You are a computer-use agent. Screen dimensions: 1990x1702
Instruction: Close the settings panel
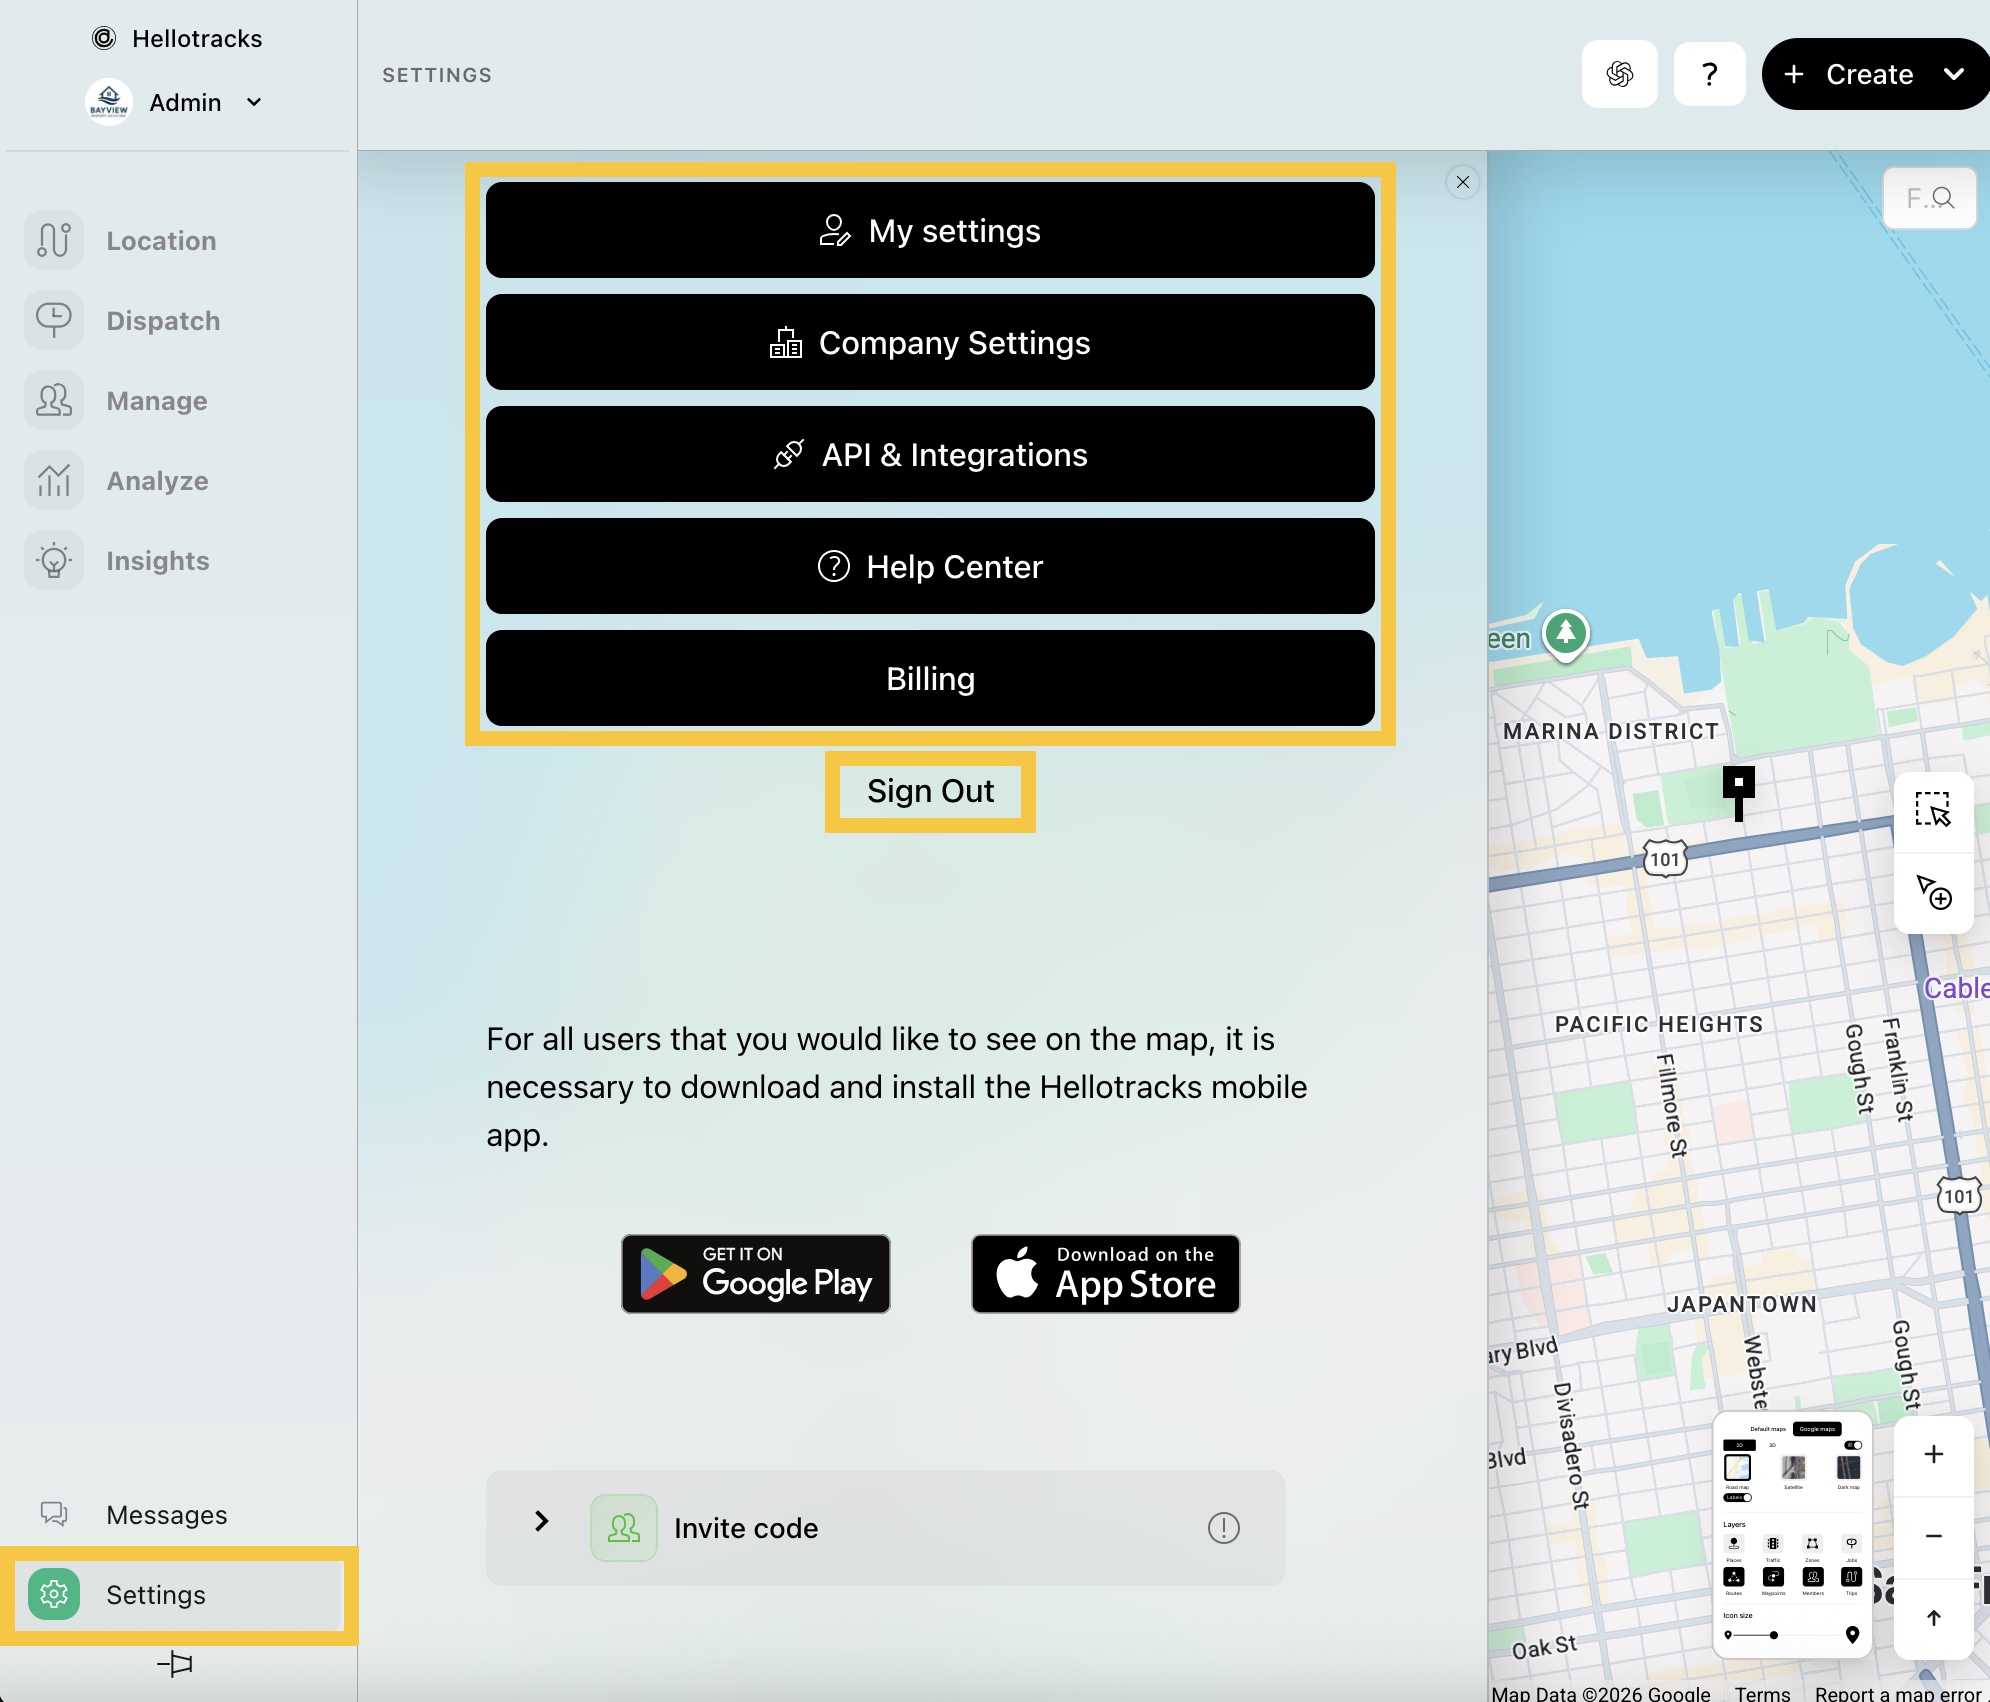coord(1462,182)
